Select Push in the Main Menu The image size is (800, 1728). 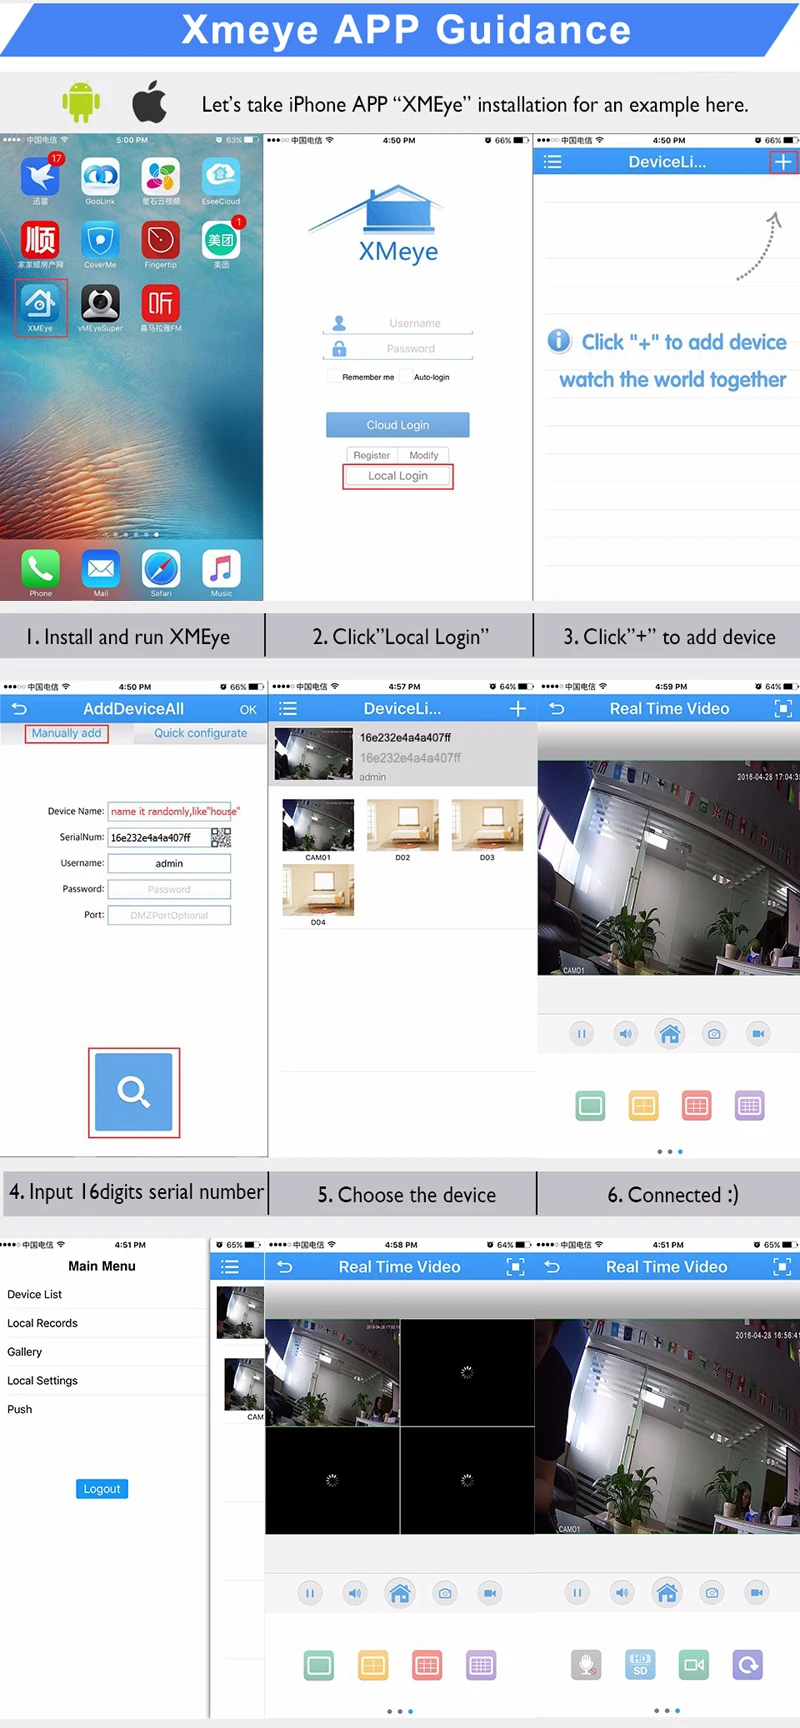point(104,1409)
